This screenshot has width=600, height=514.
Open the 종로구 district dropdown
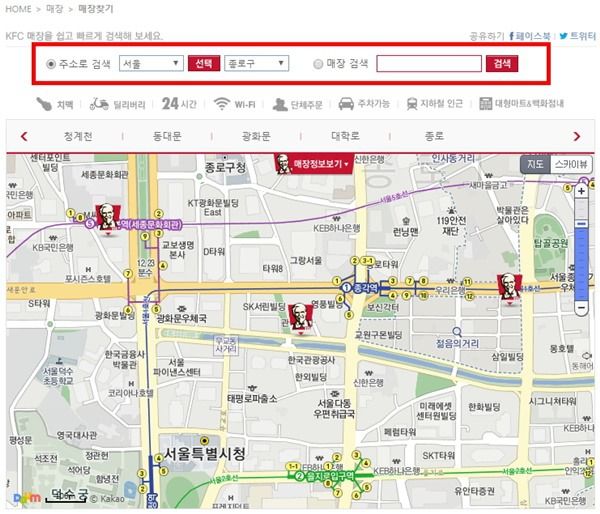256,63
